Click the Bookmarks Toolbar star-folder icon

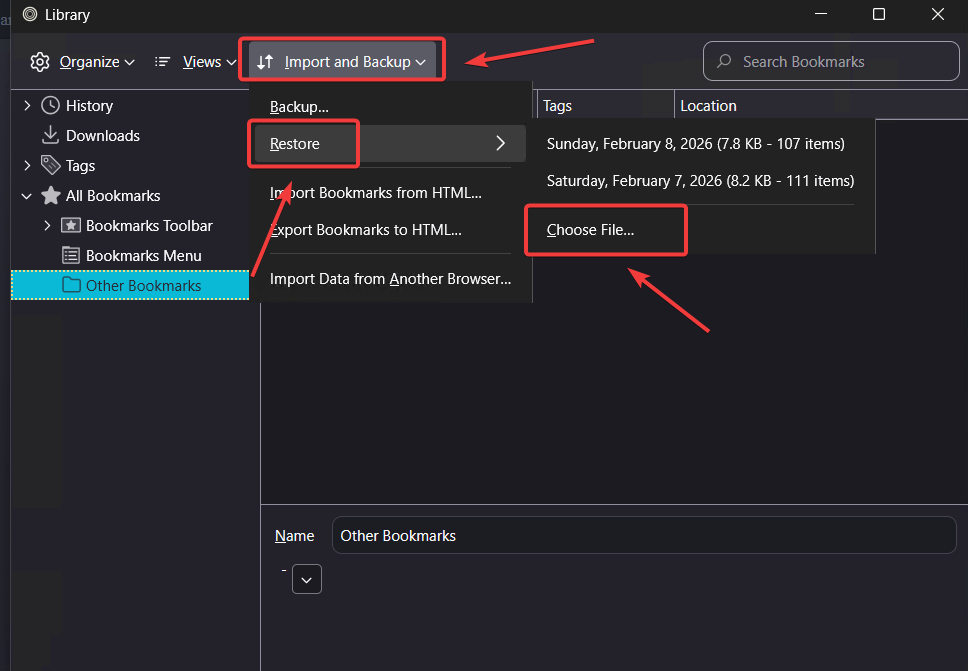click(x=70, y=225)
